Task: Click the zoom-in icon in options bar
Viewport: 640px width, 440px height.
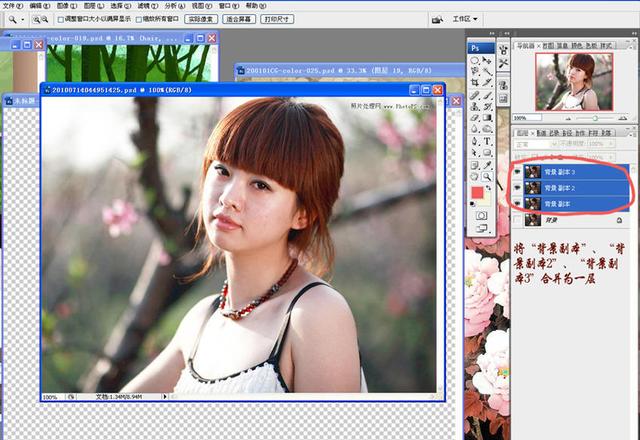Action: coord(37,19)
